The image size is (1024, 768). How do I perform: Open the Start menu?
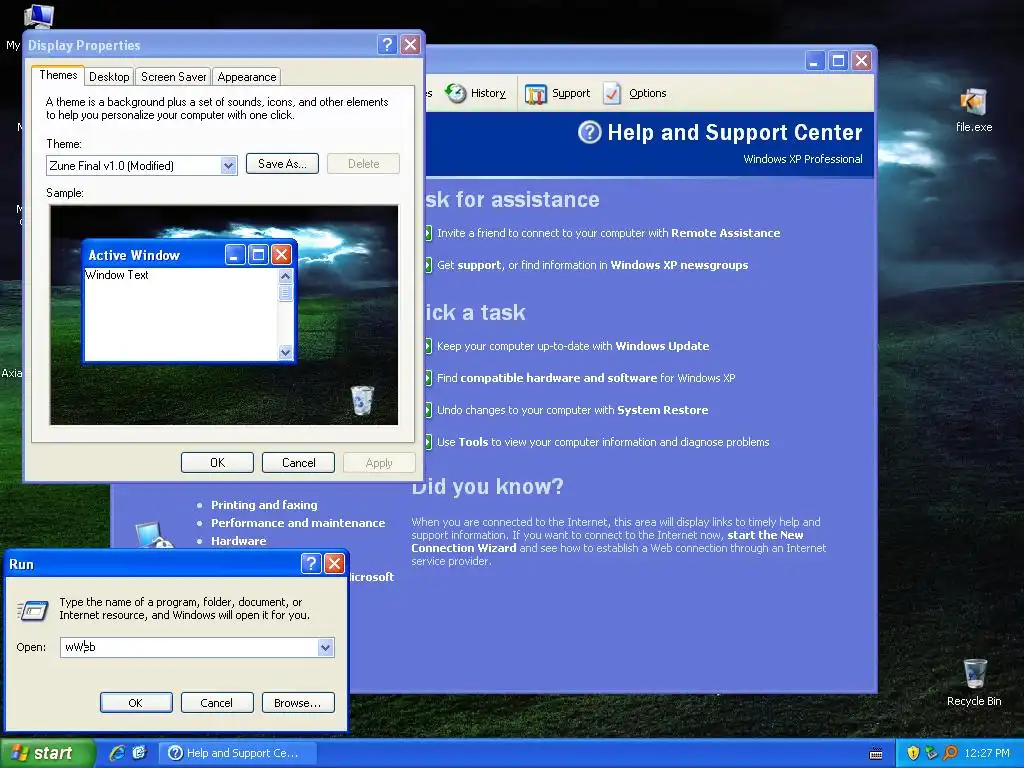[46, 753]
